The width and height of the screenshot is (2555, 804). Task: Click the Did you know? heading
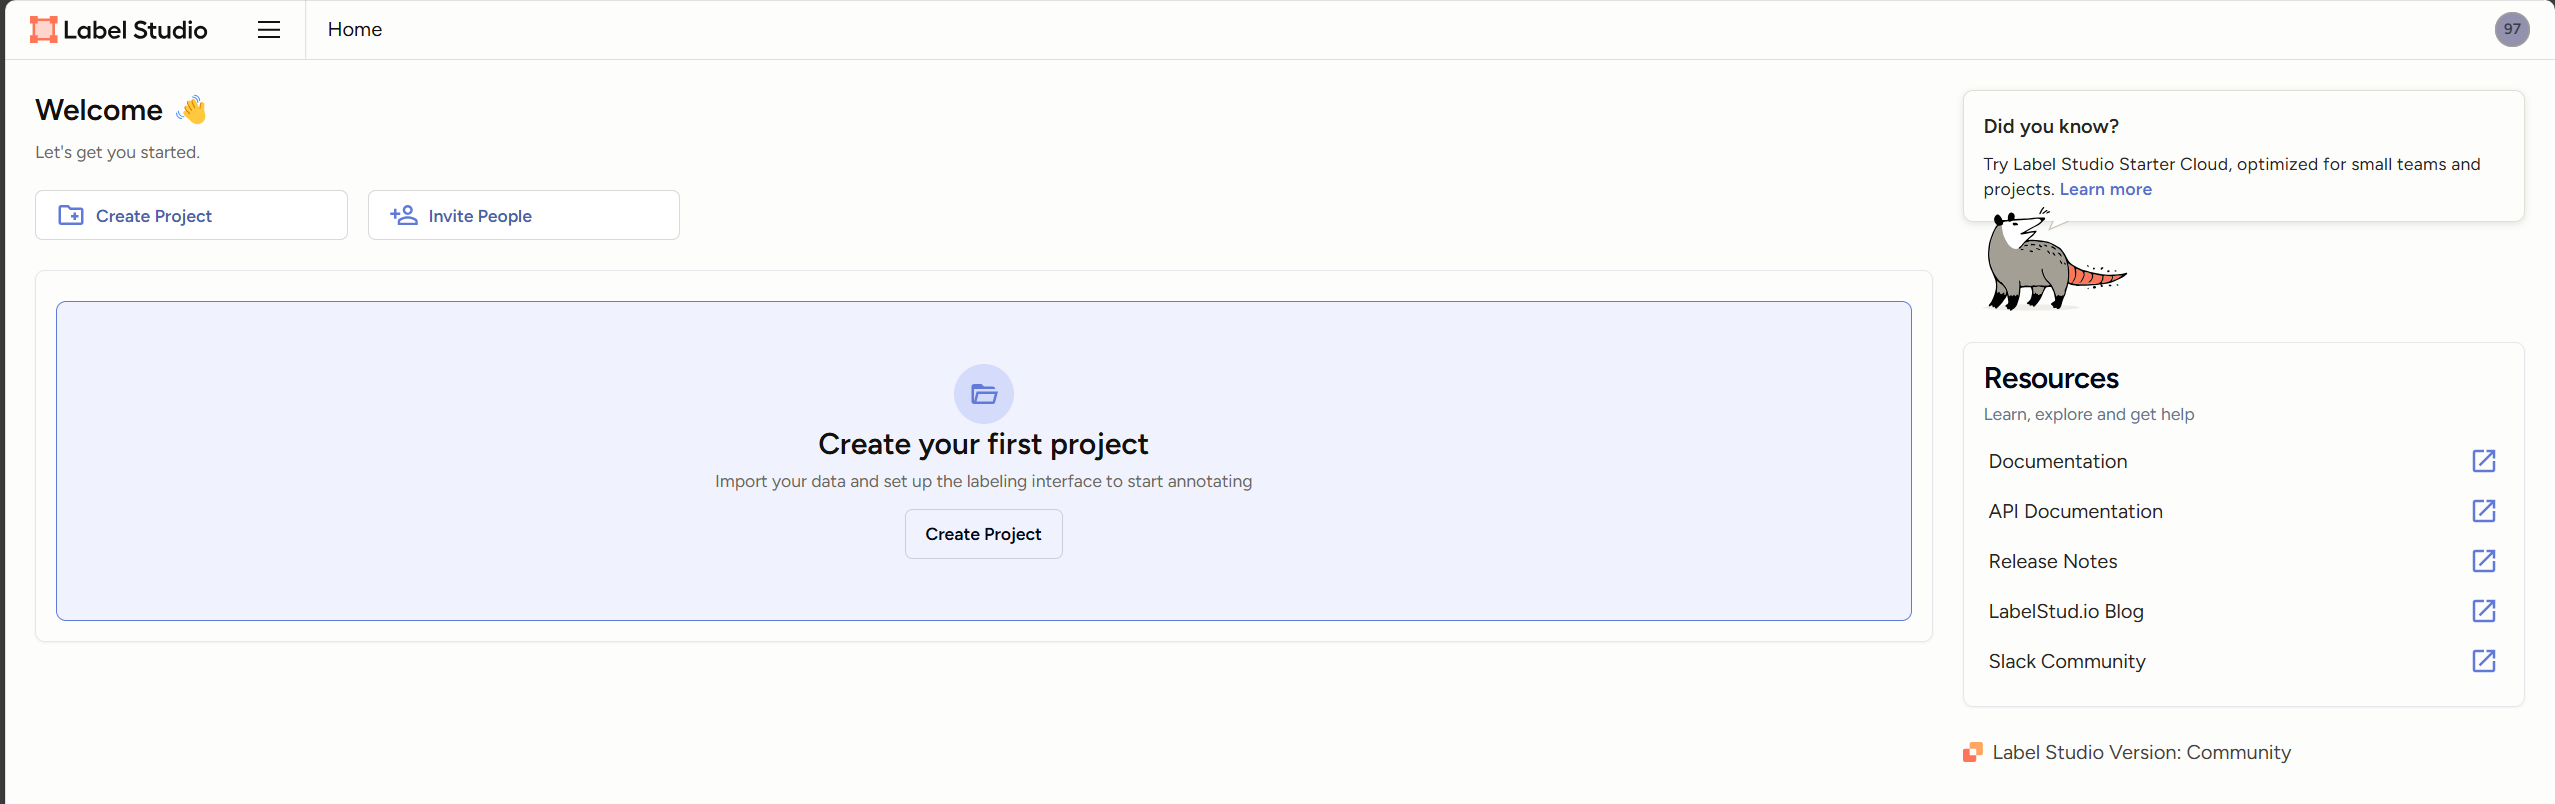[x=2051, y=126]
